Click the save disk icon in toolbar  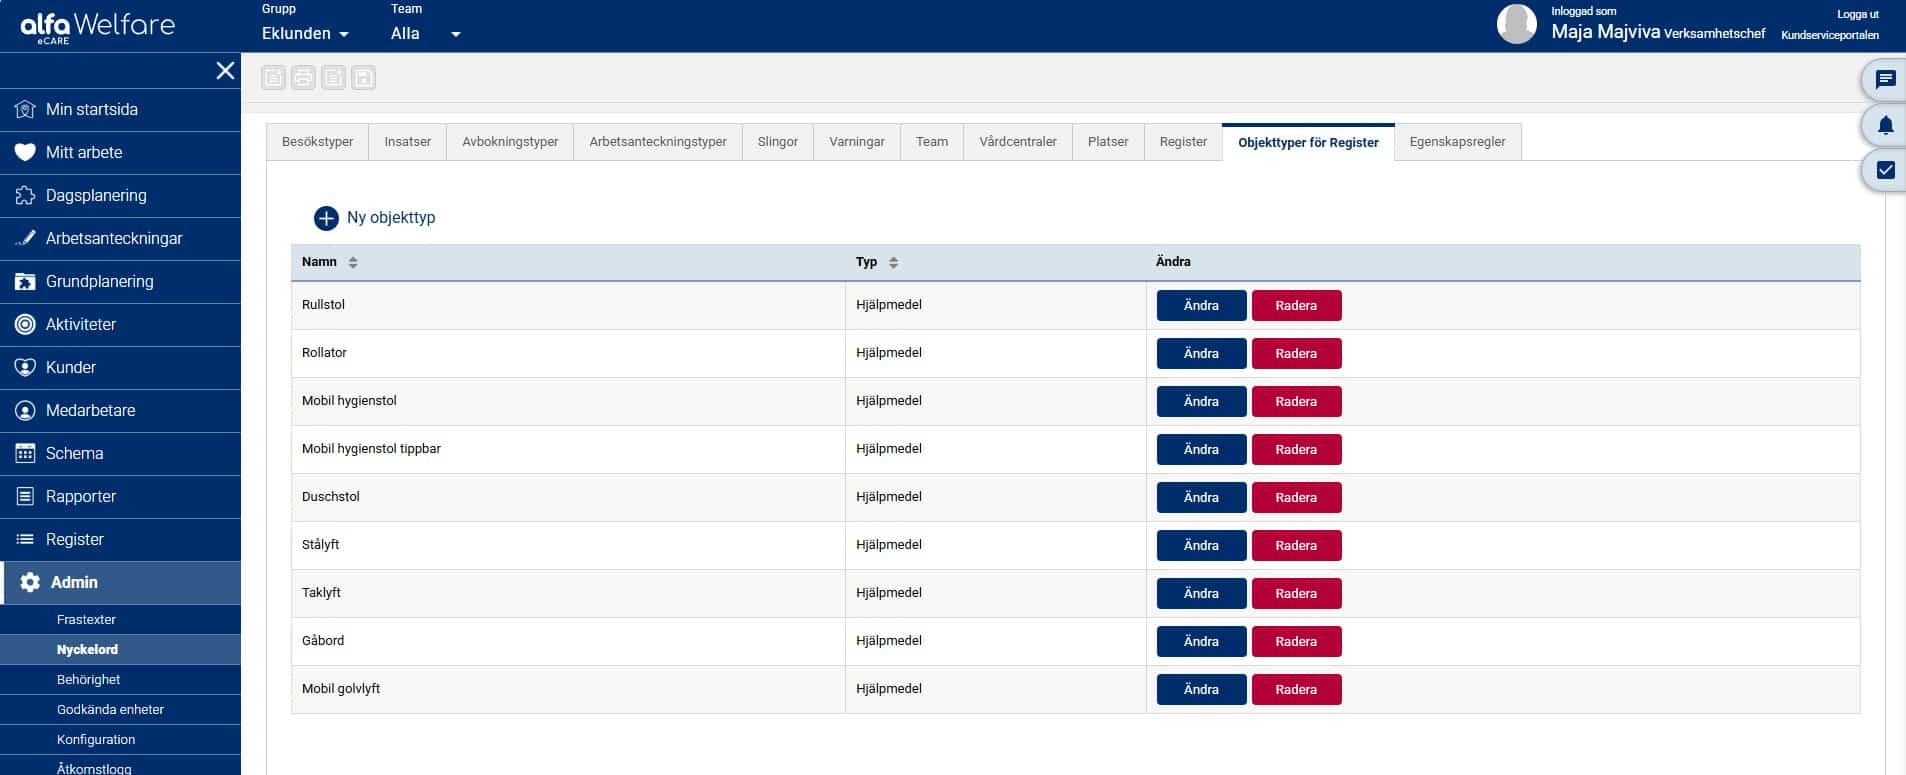point(363,78)
